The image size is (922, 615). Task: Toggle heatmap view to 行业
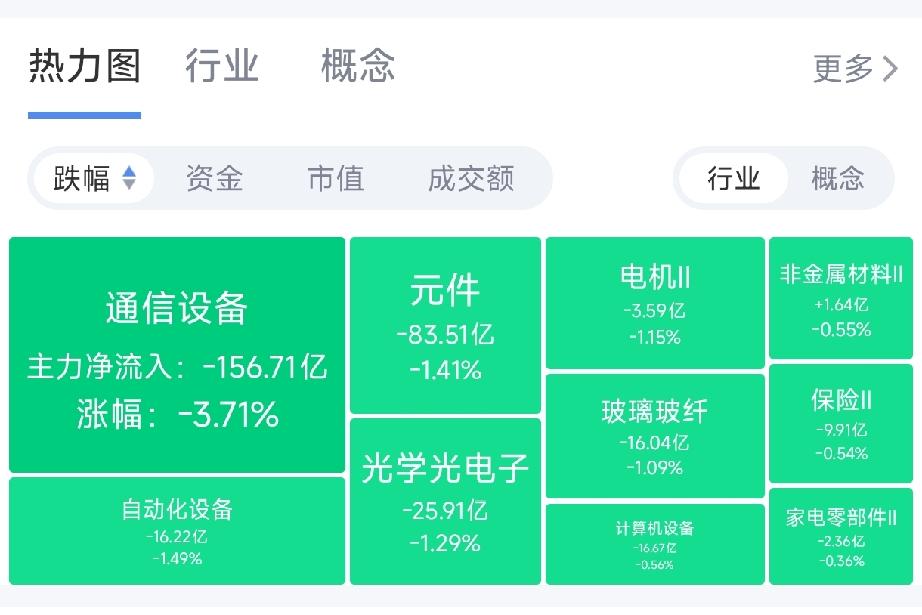click(733, 178)
